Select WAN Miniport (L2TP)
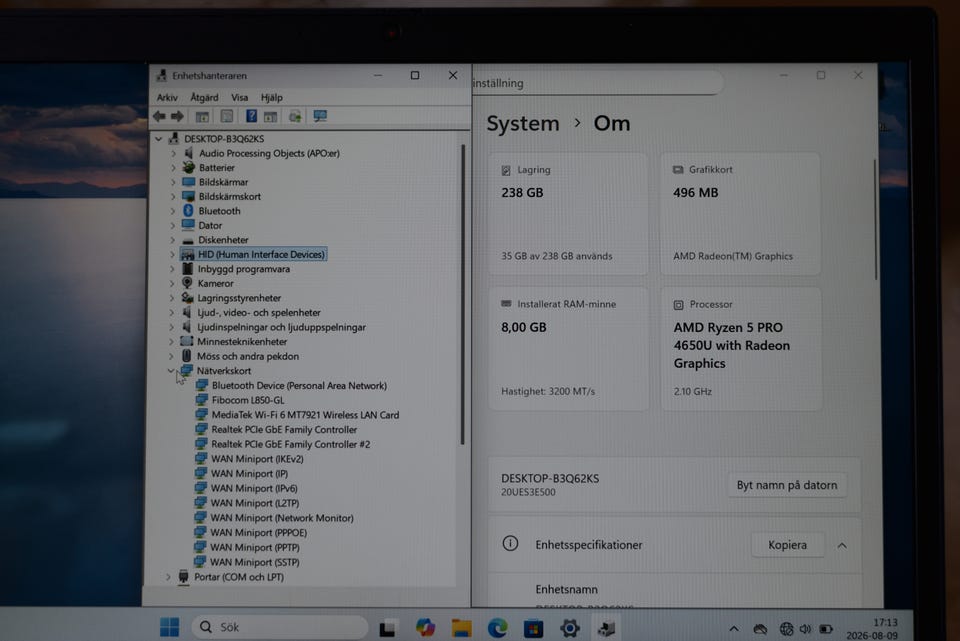Viewport: 960px width, 641px height. (255, 503)
